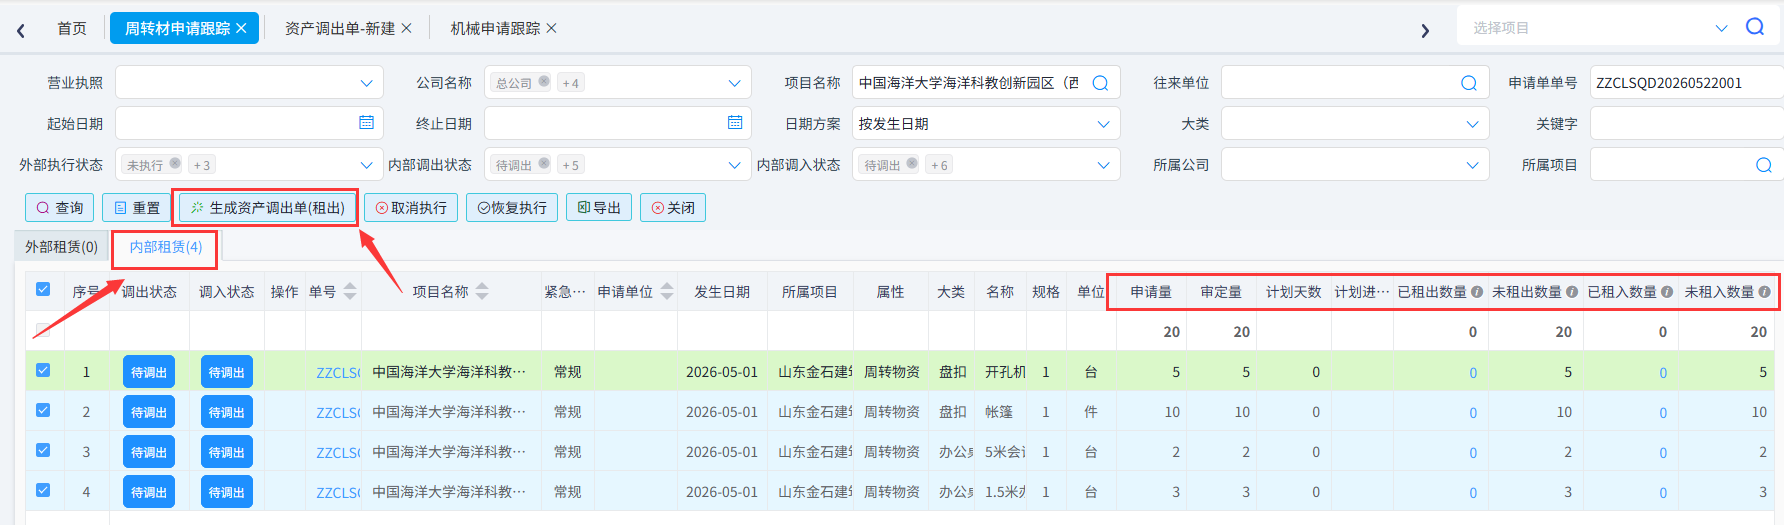Go to the 首页 tab
Viewport: 1784px width, 525px height.
(x=72, y=28)
